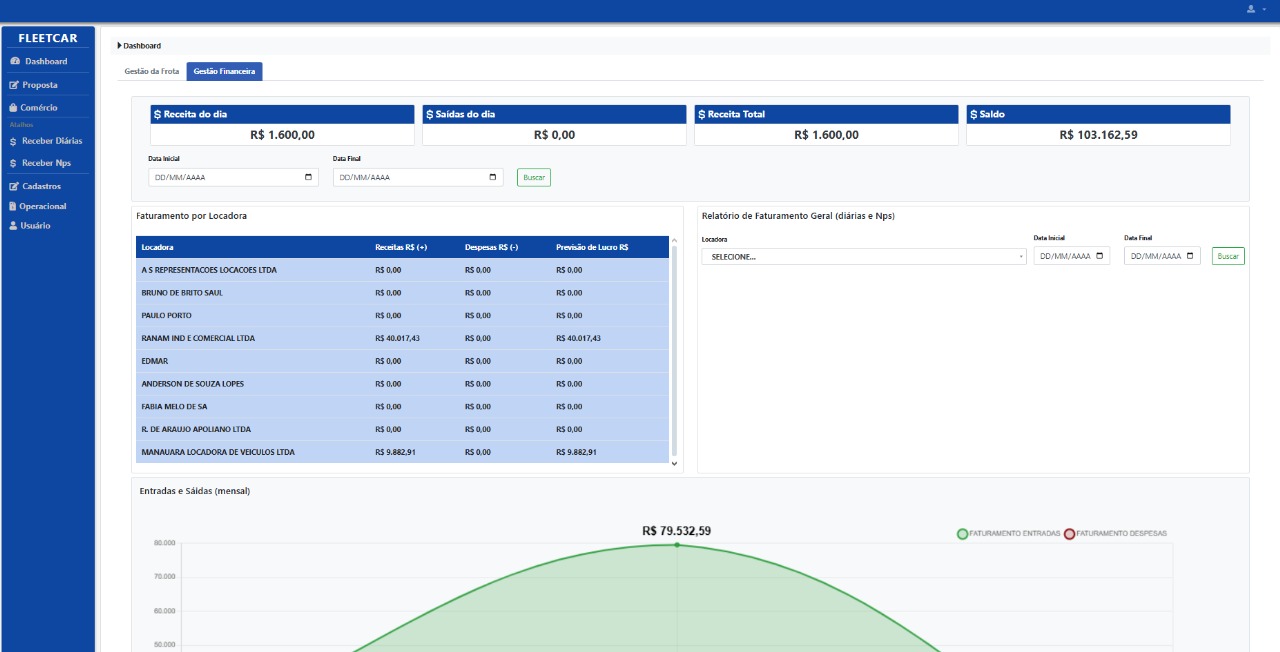1280x652 pixels.
Task: Click the Cadastros edit icon
Action: (x=14, y=186)
